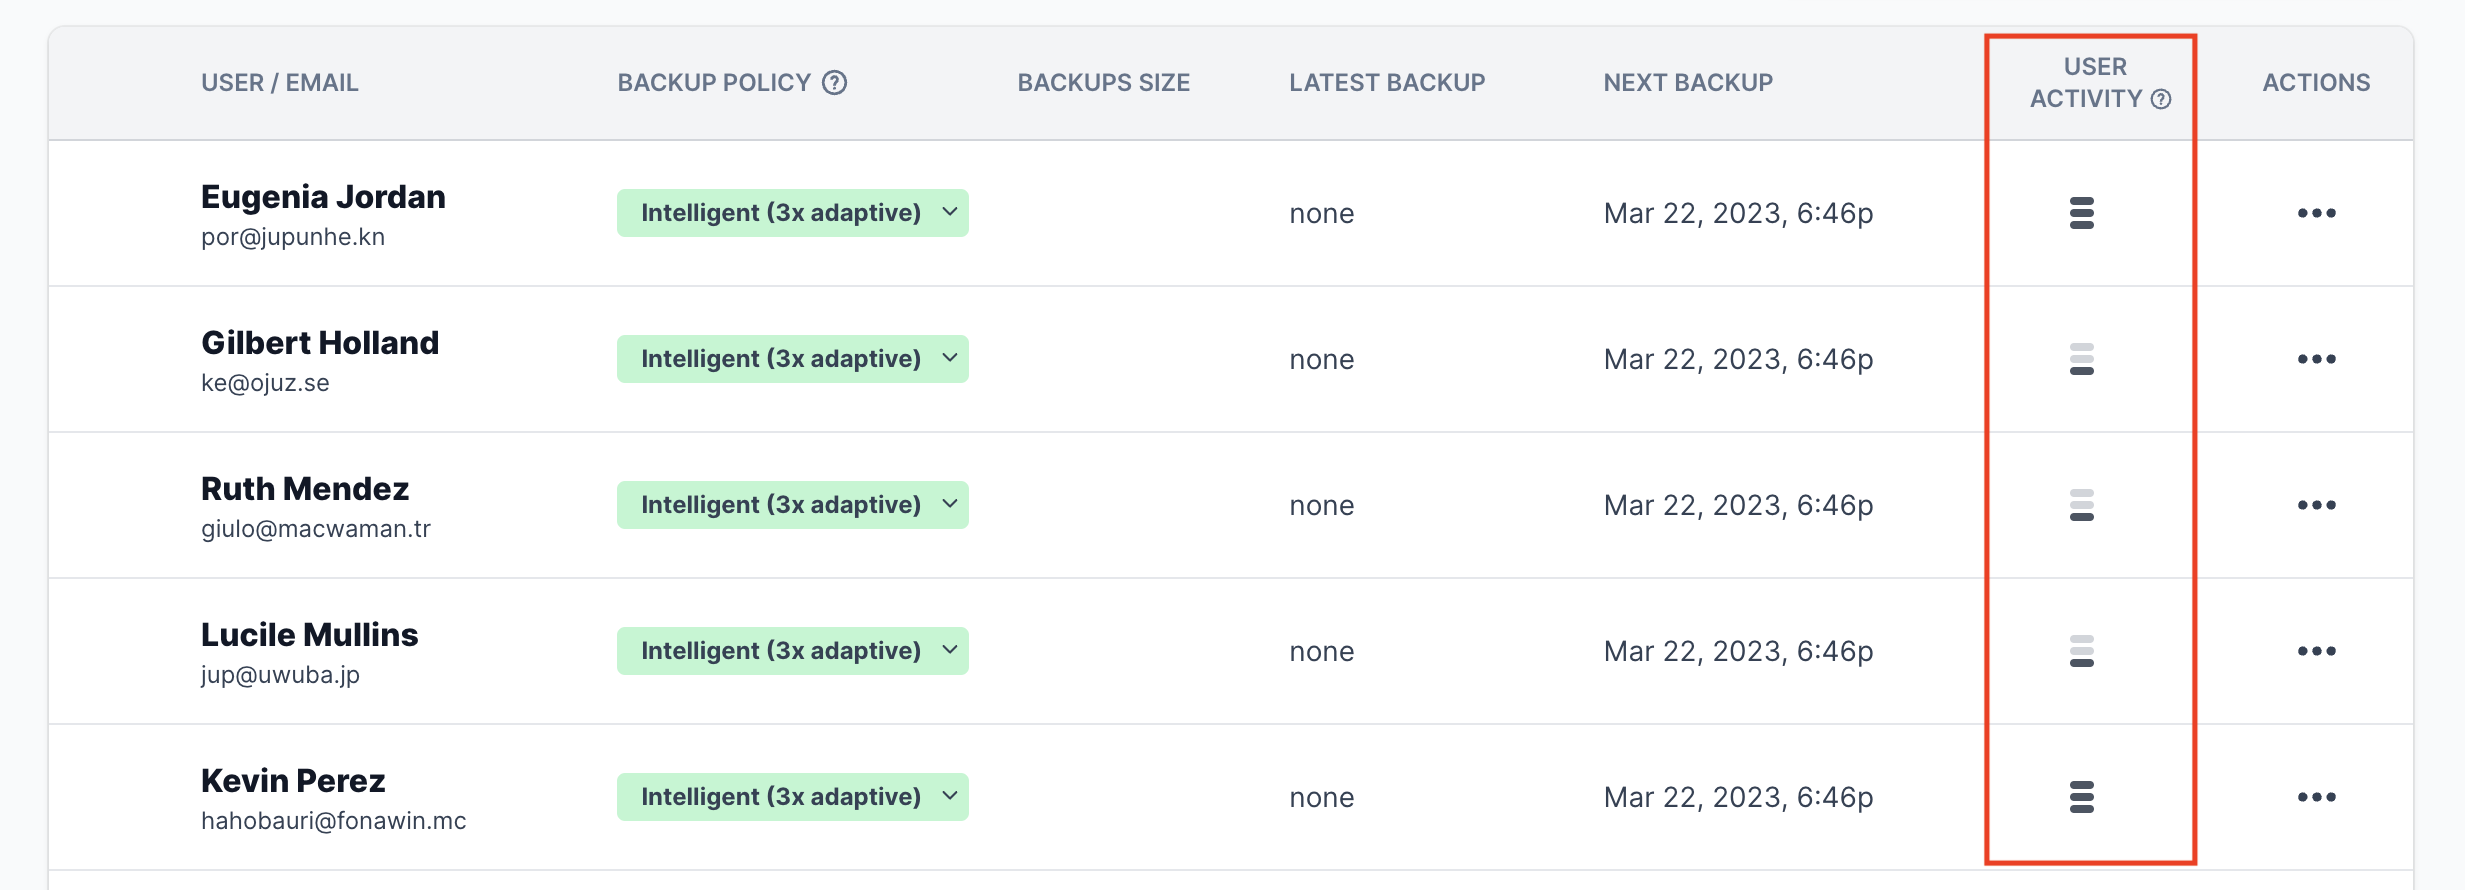The height and width of the screenshot is (890, 2465).
Task: Open the three-dot actions menu for Gilbert Holland
Action: (2316, 359)
